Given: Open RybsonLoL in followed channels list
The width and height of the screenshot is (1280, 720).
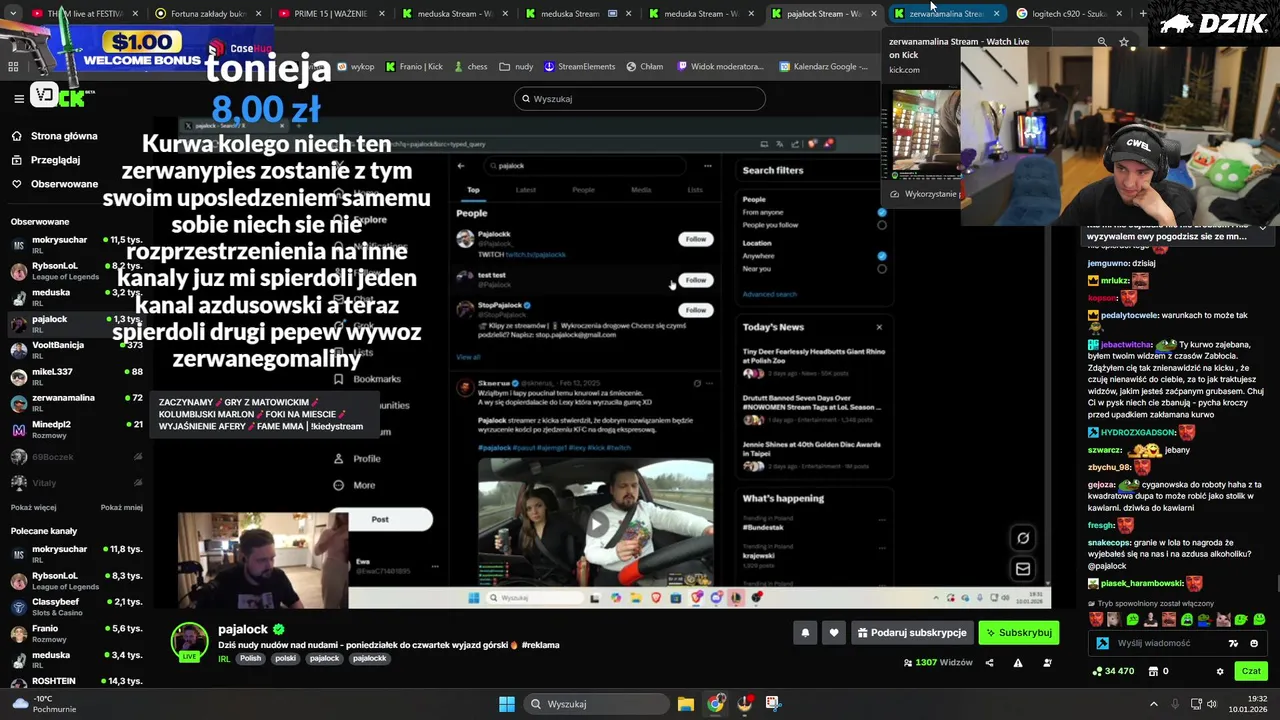Looking at the screenshot, I should point(77,271).
